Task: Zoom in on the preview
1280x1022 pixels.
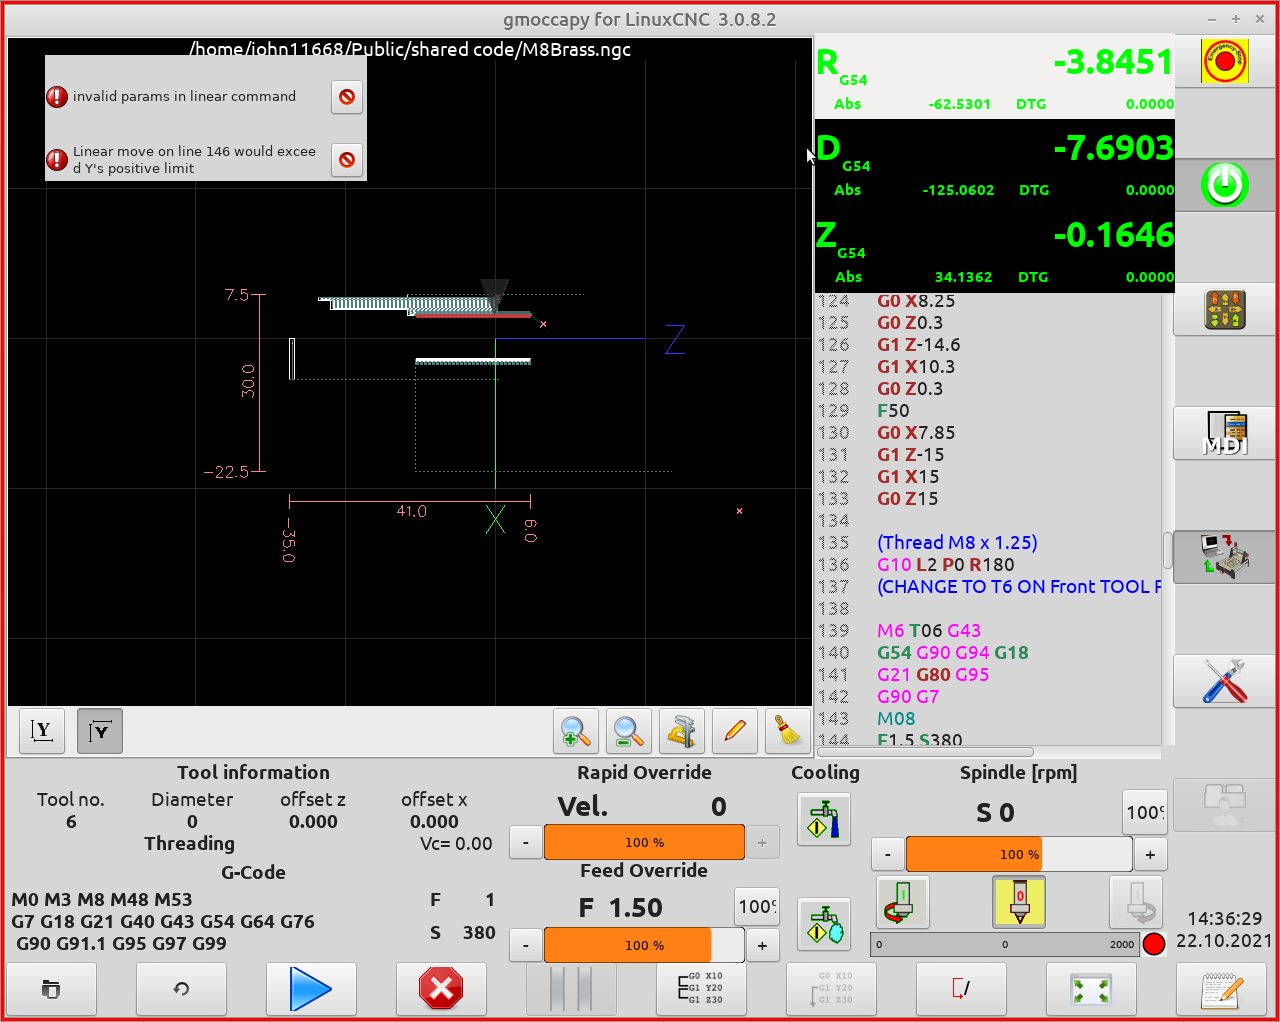Action: [576, 731]
